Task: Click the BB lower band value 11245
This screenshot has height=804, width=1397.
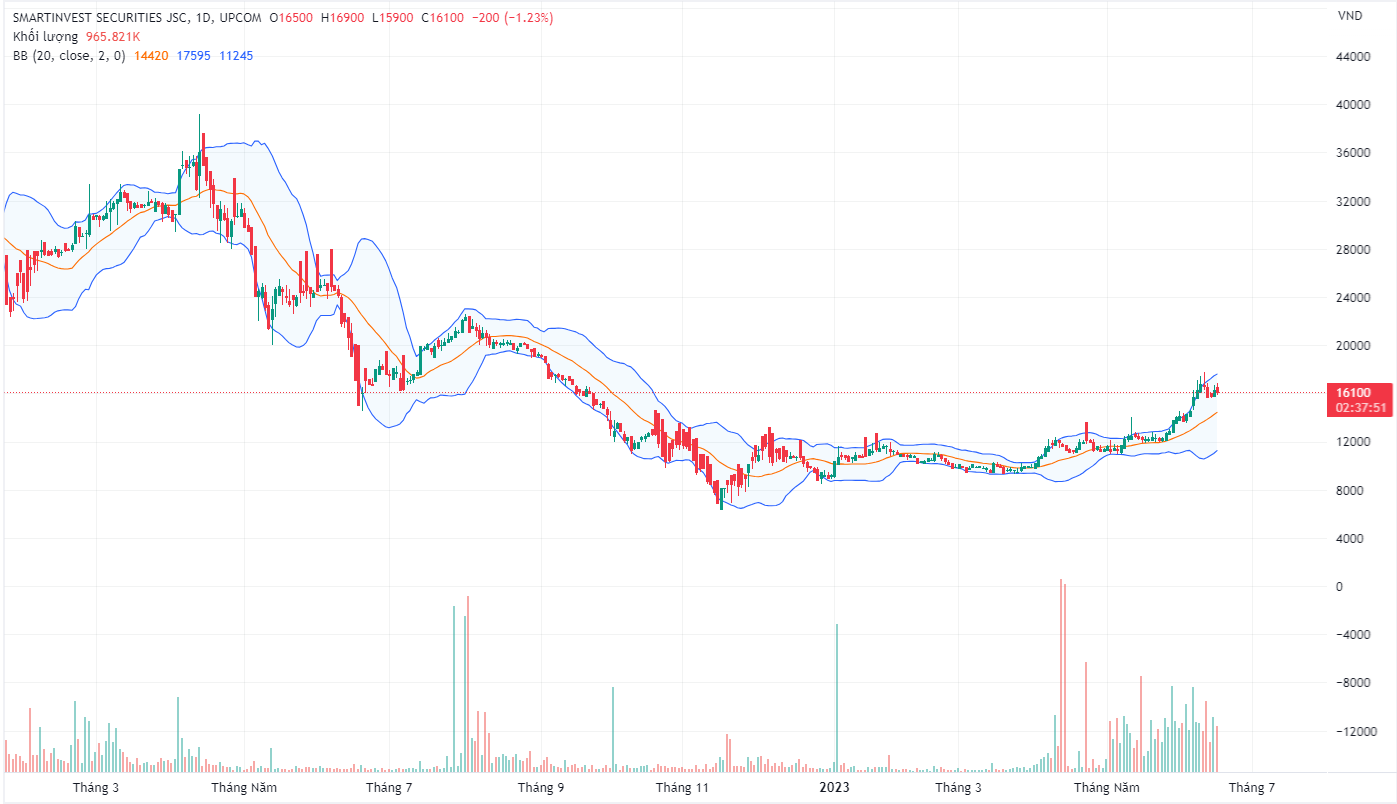Action: click(236, 56)
